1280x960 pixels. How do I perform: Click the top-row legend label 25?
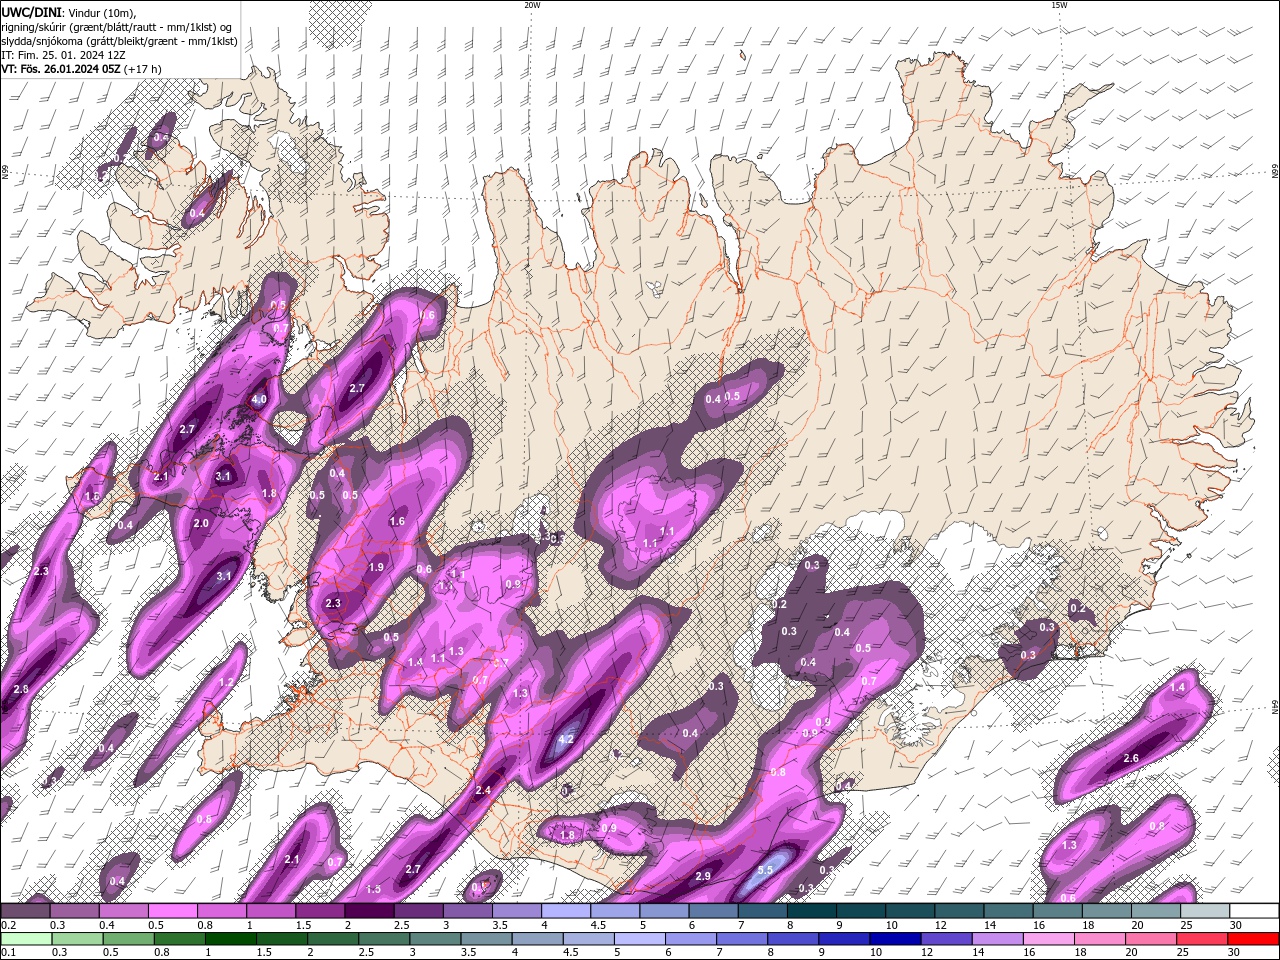(x=1186, y=925)
